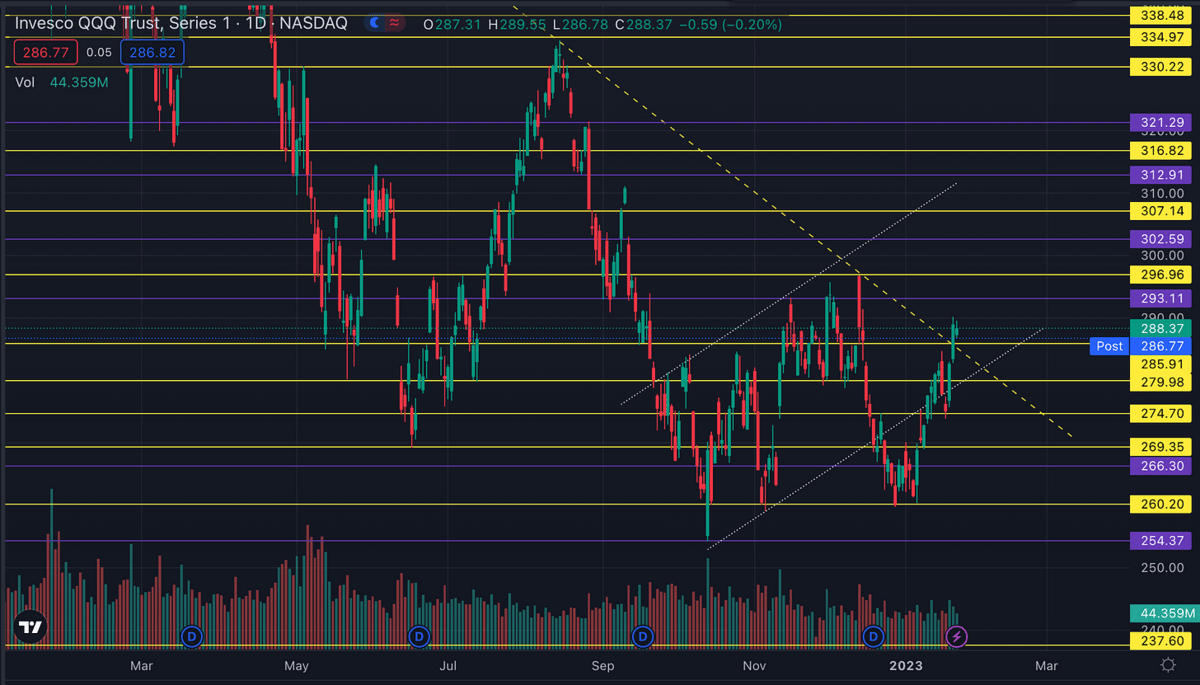Open the dividend D marker near March

(192, 635)
